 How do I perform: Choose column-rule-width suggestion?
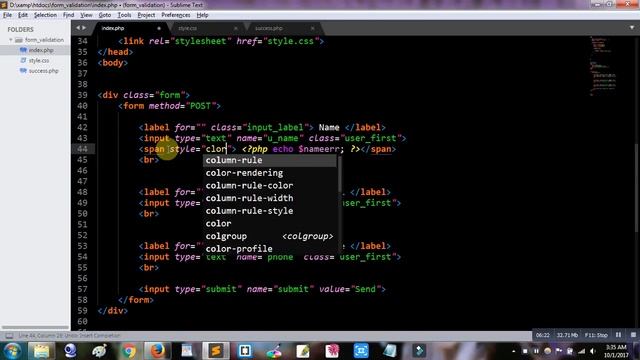coord(270,198)
